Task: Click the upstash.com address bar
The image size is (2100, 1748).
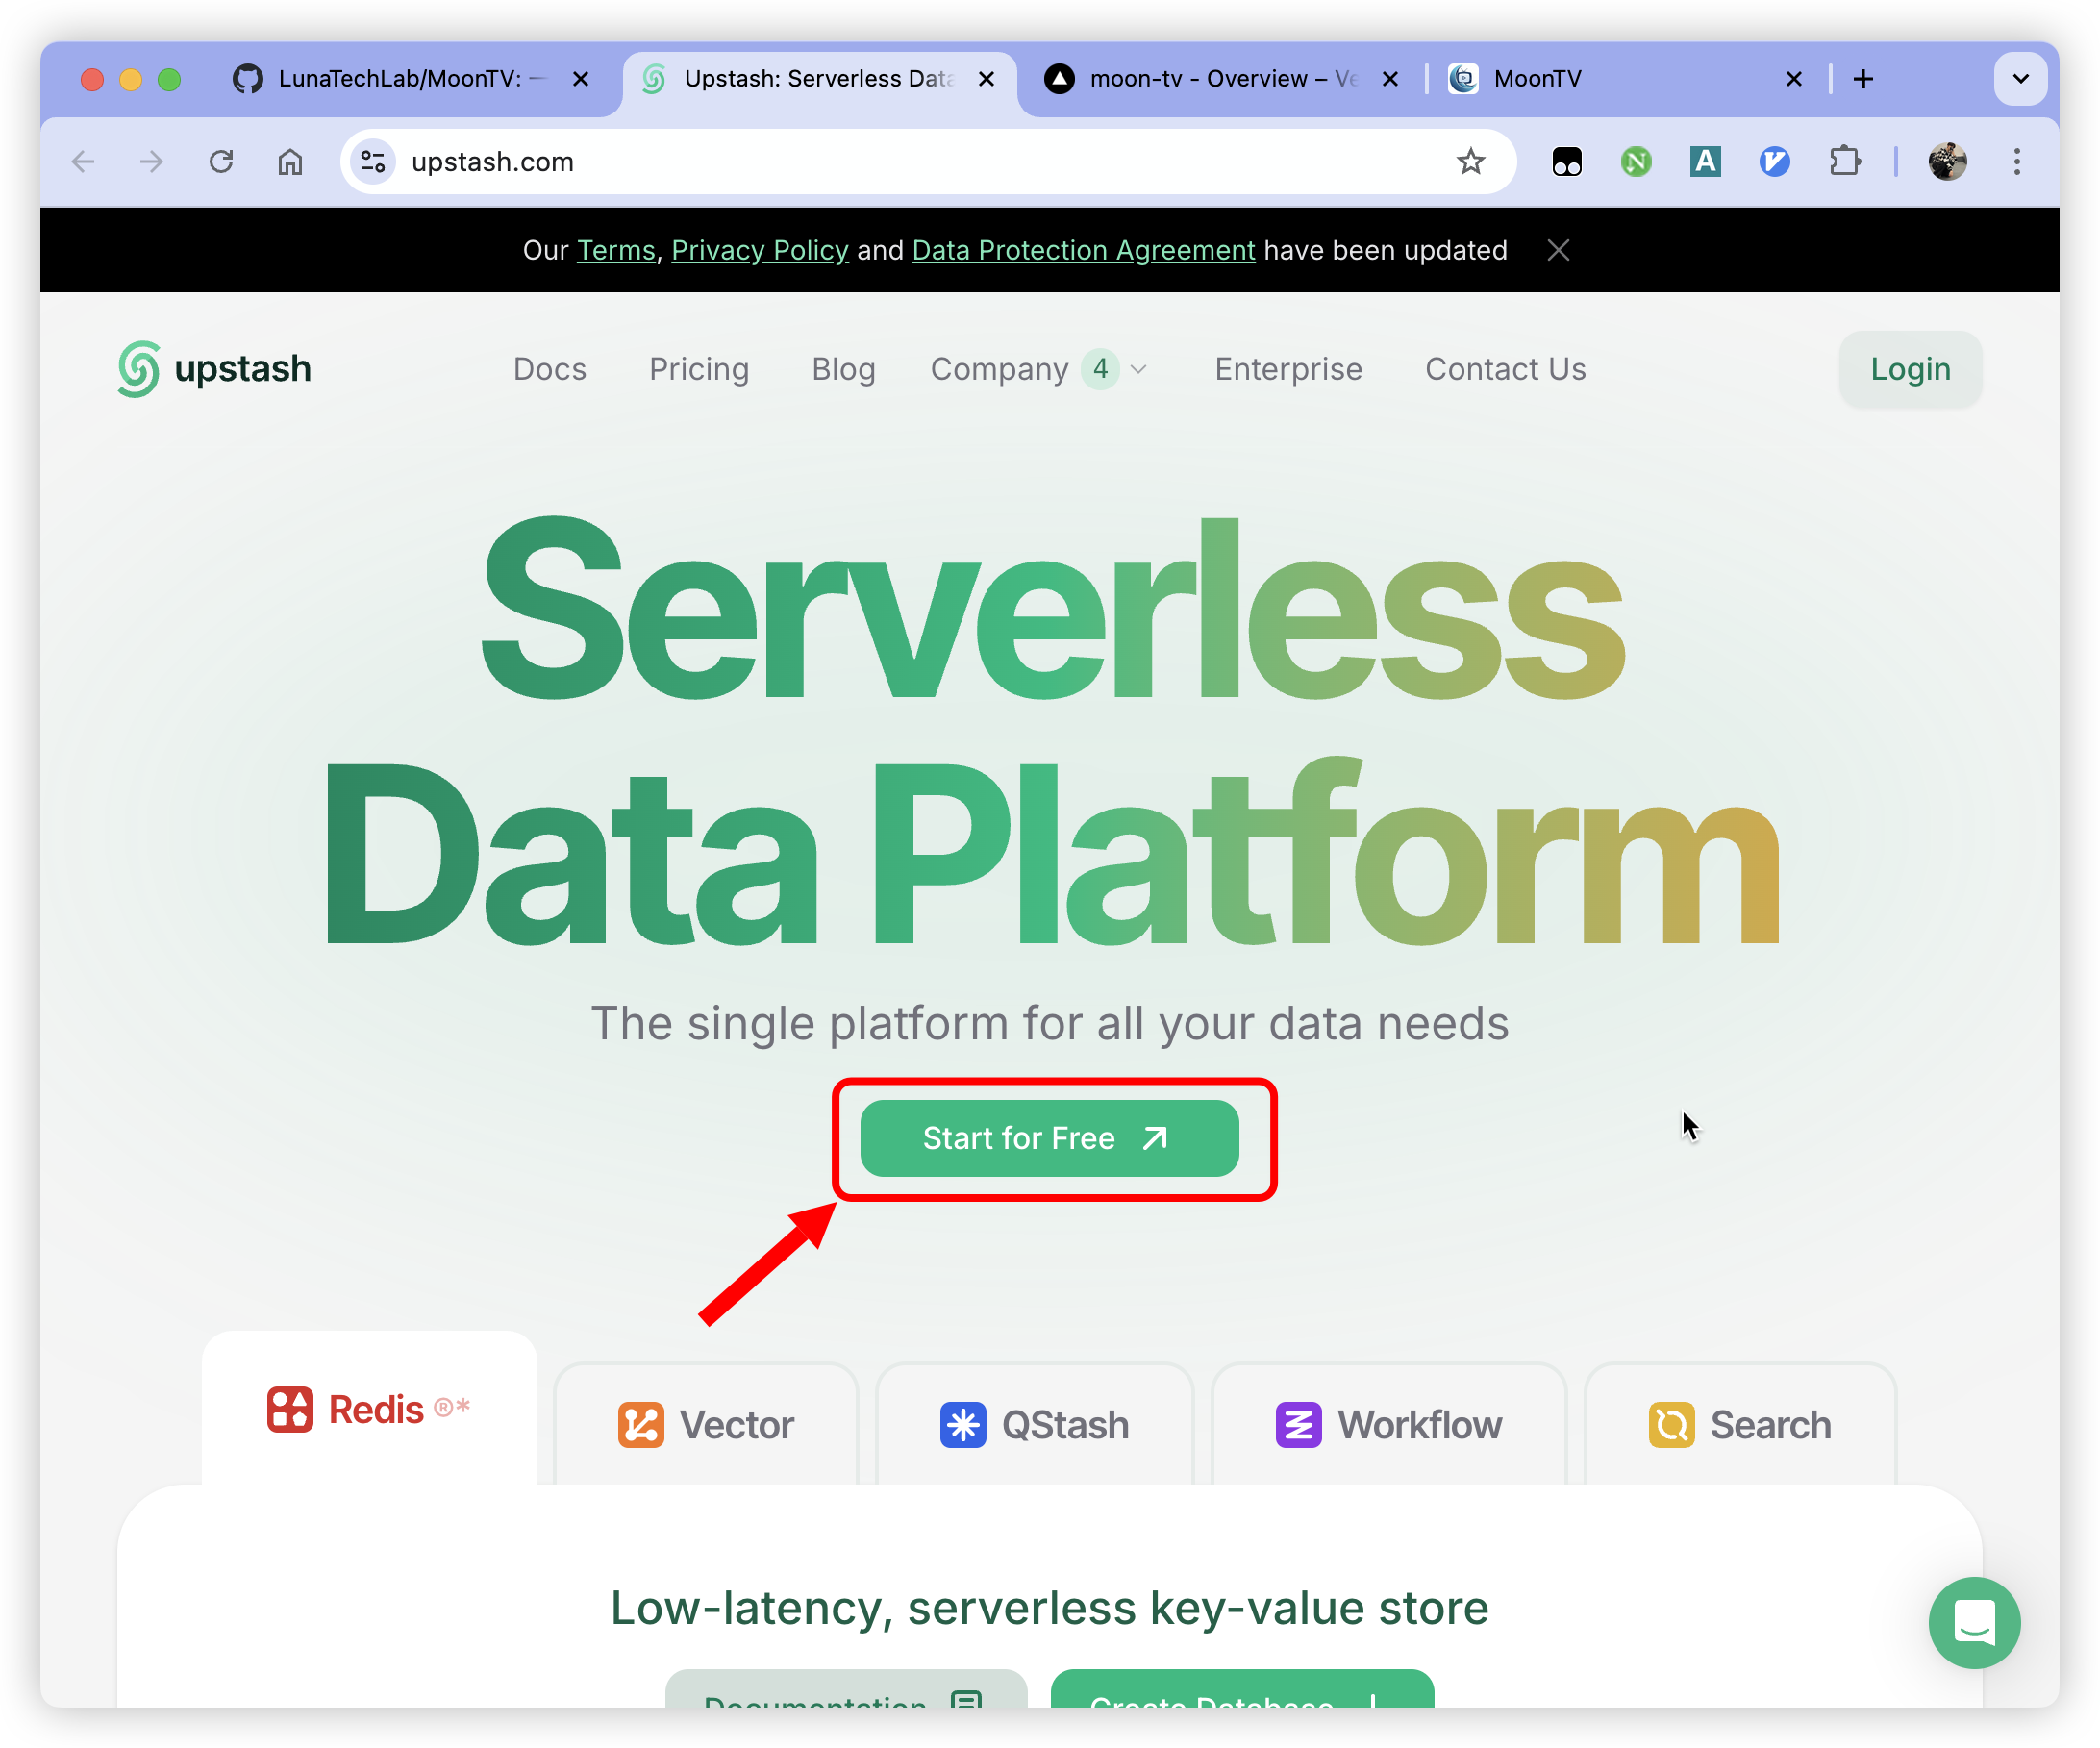Action: point(900,162)
